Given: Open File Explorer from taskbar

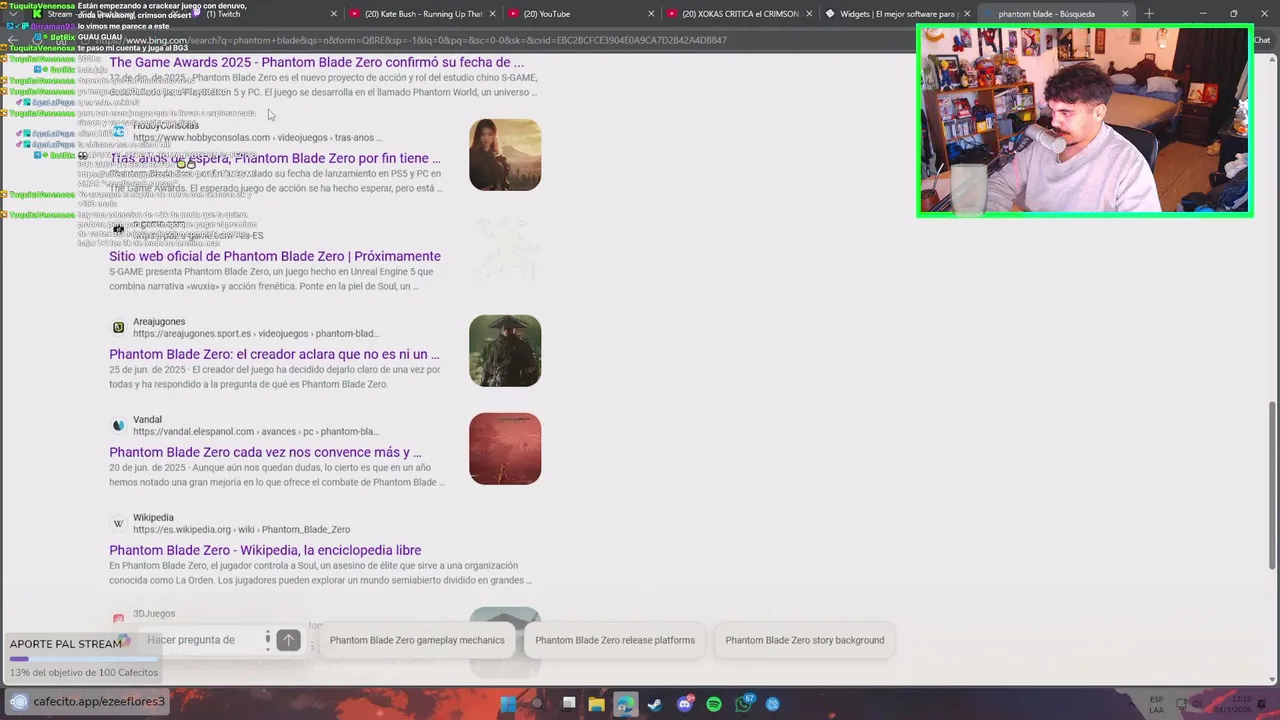Looking at the screenshot, I should pyautogui.click(x=597, y=704).
